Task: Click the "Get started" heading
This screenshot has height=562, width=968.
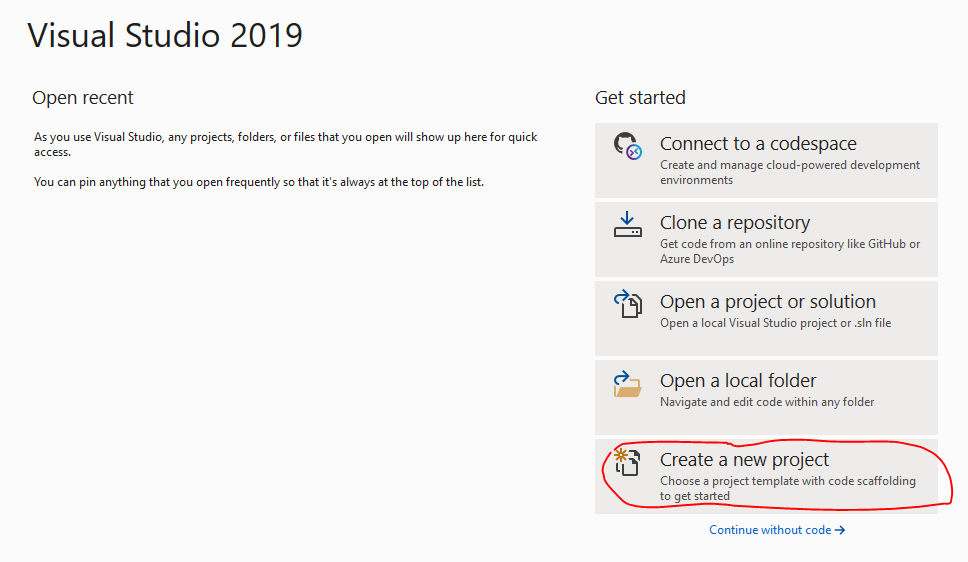Action: [640, 98]
